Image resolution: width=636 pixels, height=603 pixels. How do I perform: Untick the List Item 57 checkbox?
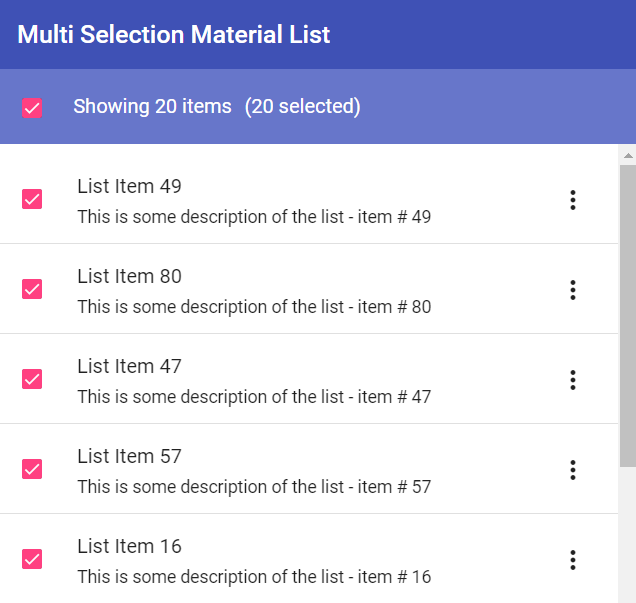32,469
